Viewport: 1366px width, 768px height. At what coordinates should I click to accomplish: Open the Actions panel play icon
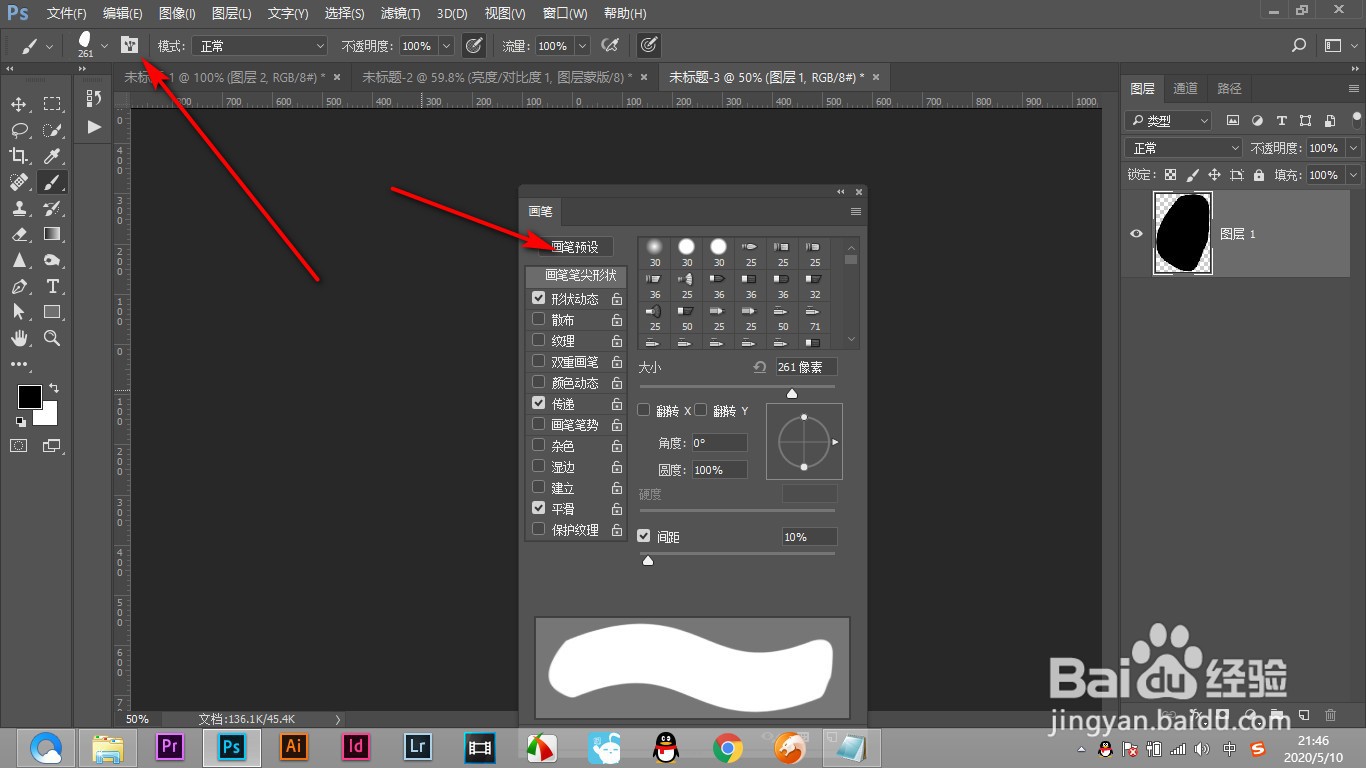click(x=94, y=127)
